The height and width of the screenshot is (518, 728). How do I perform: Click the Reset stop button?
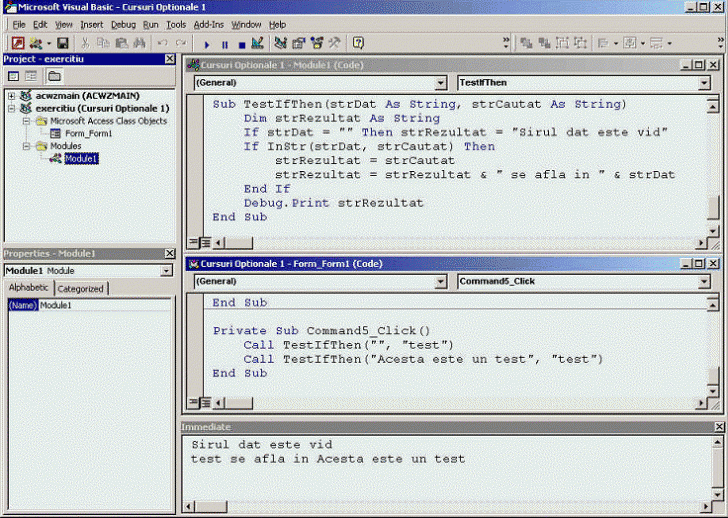click(x=241, y=45)
